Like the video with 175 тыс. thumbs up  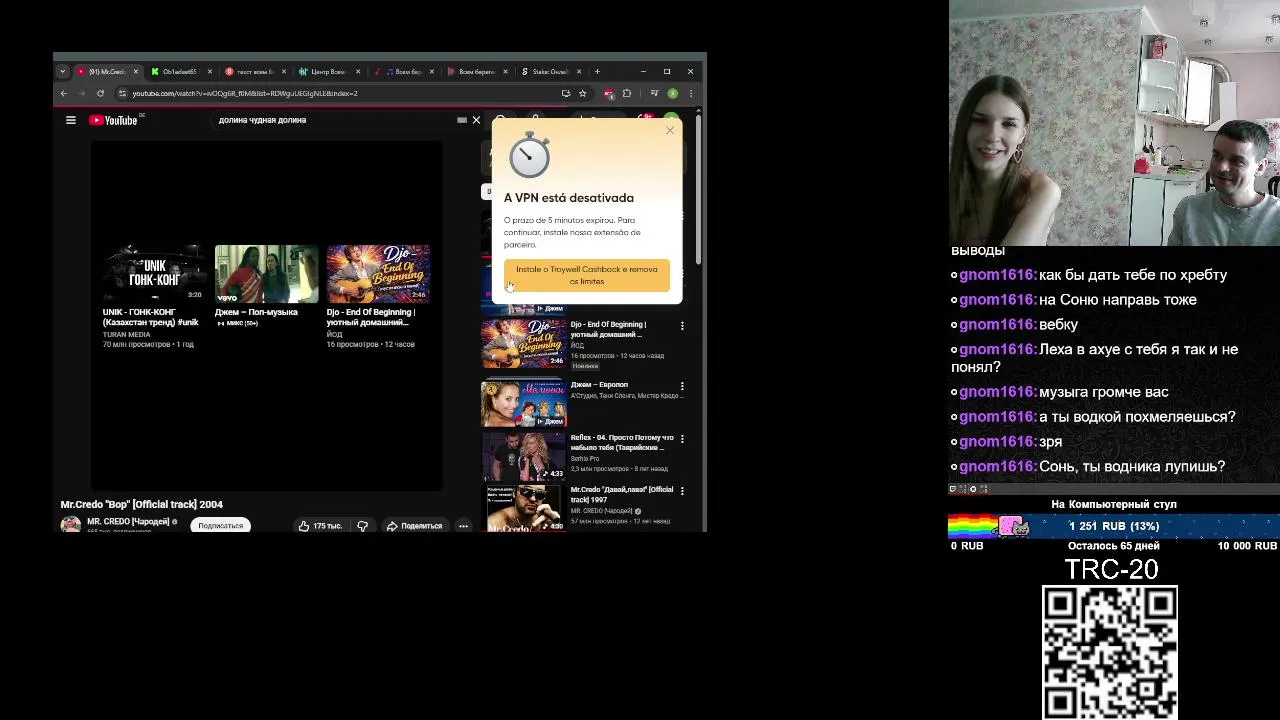click(x=320, y=526)
